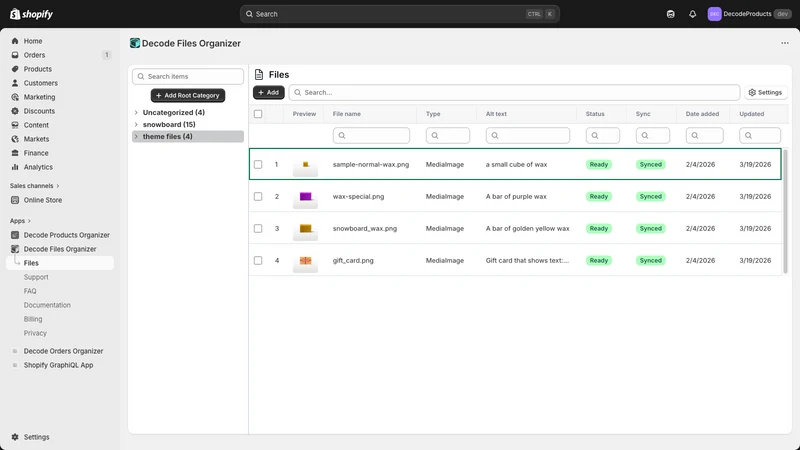Expand the snowboard (15) category

pos(136,124)
